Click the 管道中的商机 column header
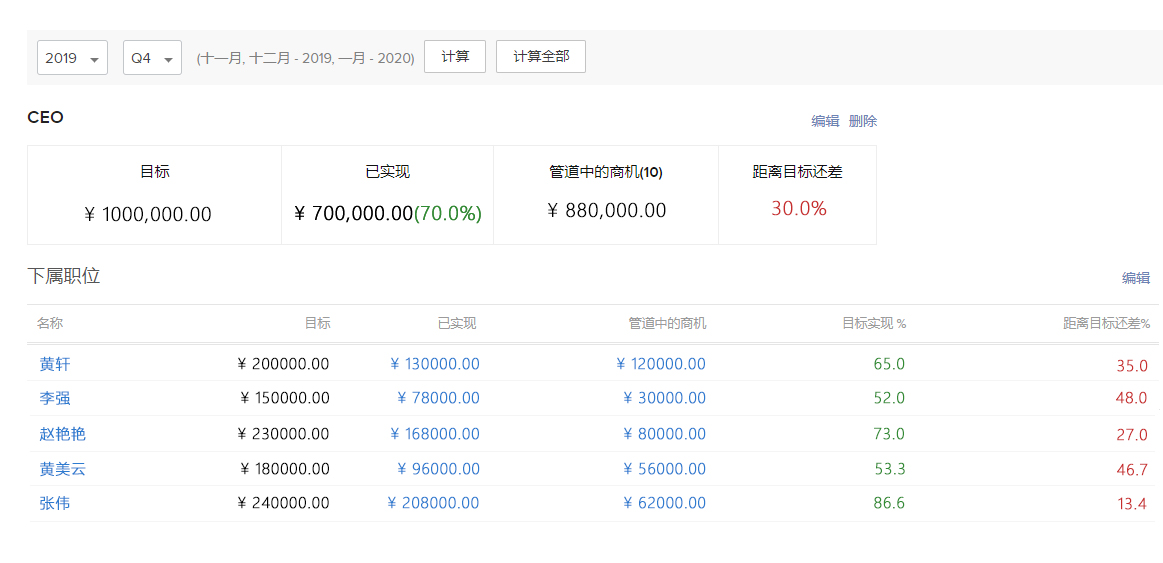Image resolution: width=1163 pixels, height=563 pixels. pos(666,323)
